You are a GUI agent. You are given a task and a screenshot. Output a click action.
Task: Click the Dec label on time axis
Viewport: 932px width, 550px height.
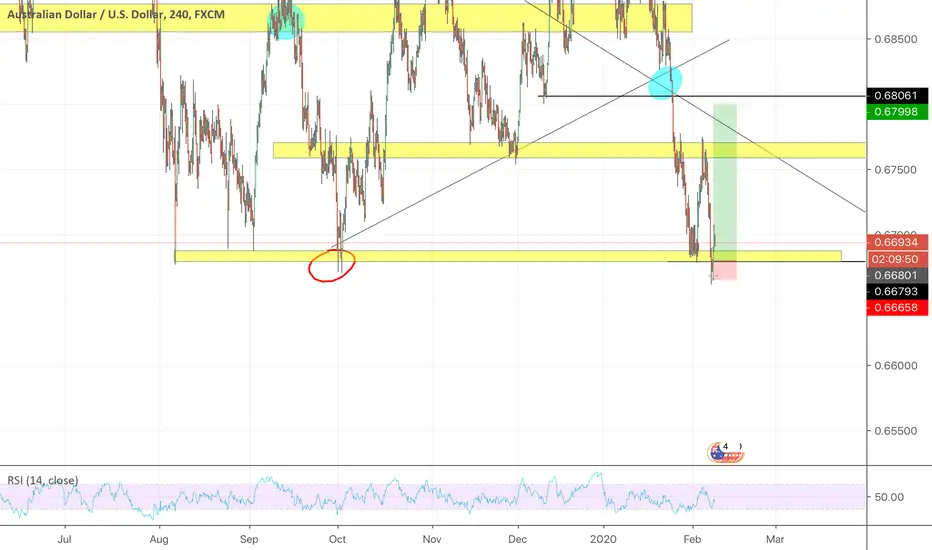(x=518, y=539)
